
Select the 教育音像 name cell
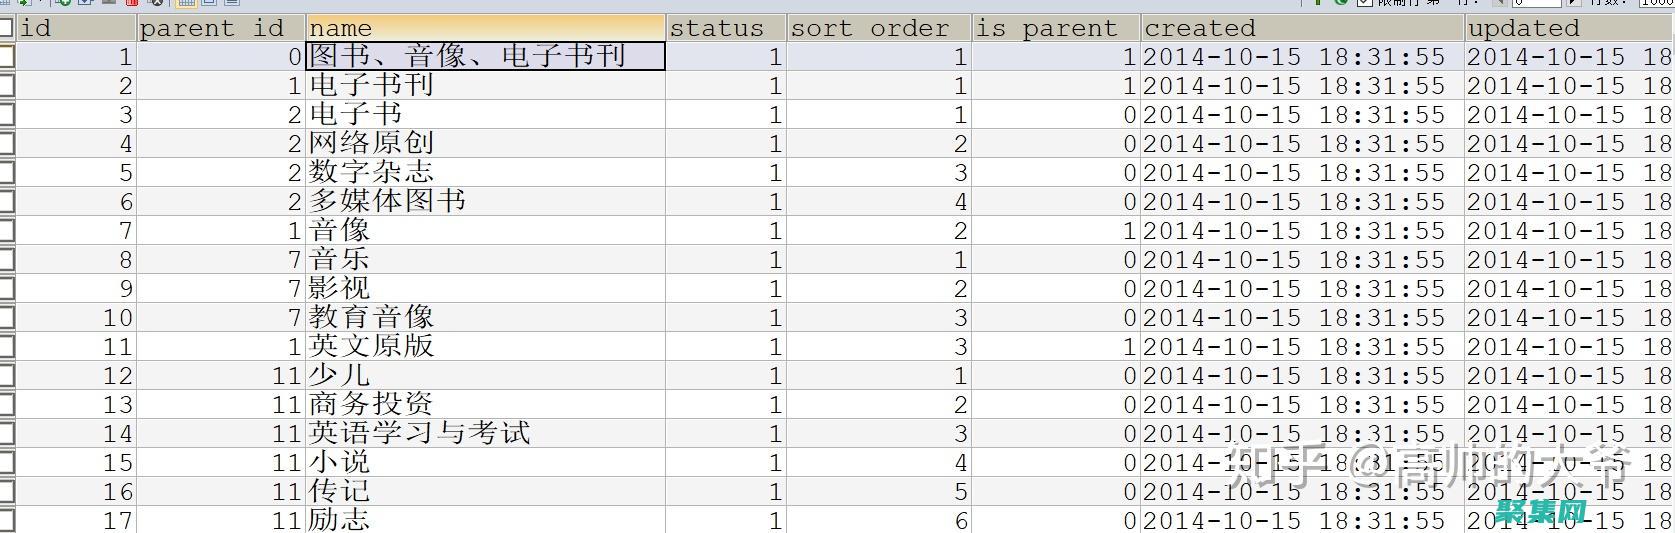[x=372, y=318]
